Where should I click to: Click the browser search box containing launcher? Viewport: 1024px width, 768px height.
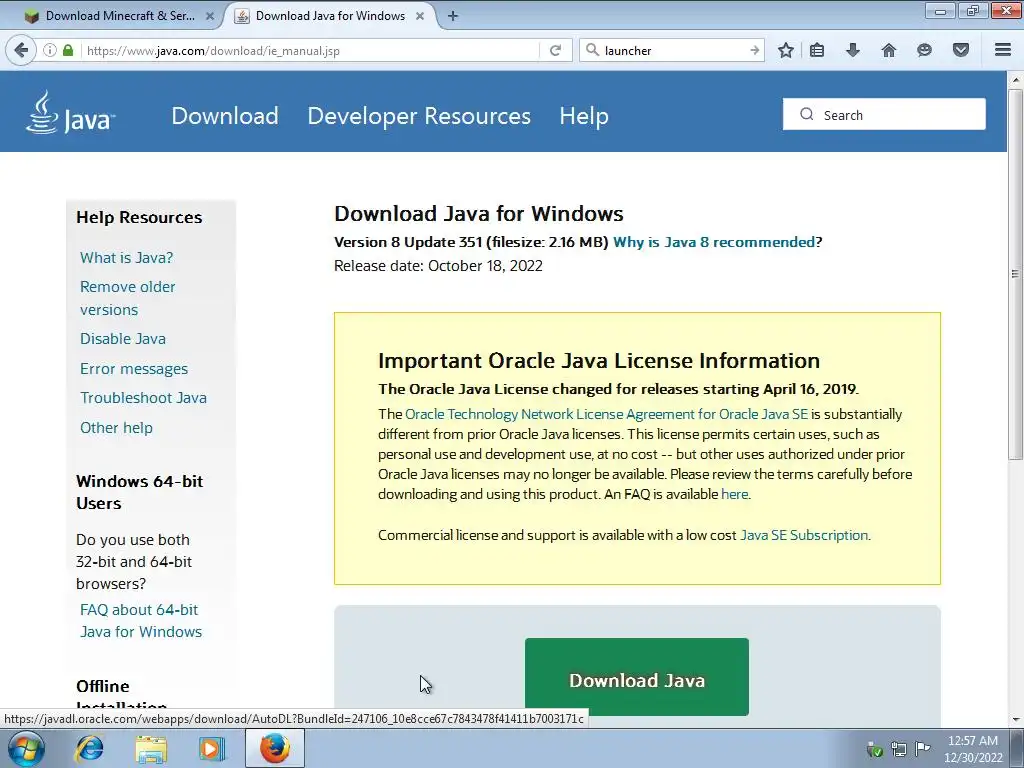pos(671,50)
